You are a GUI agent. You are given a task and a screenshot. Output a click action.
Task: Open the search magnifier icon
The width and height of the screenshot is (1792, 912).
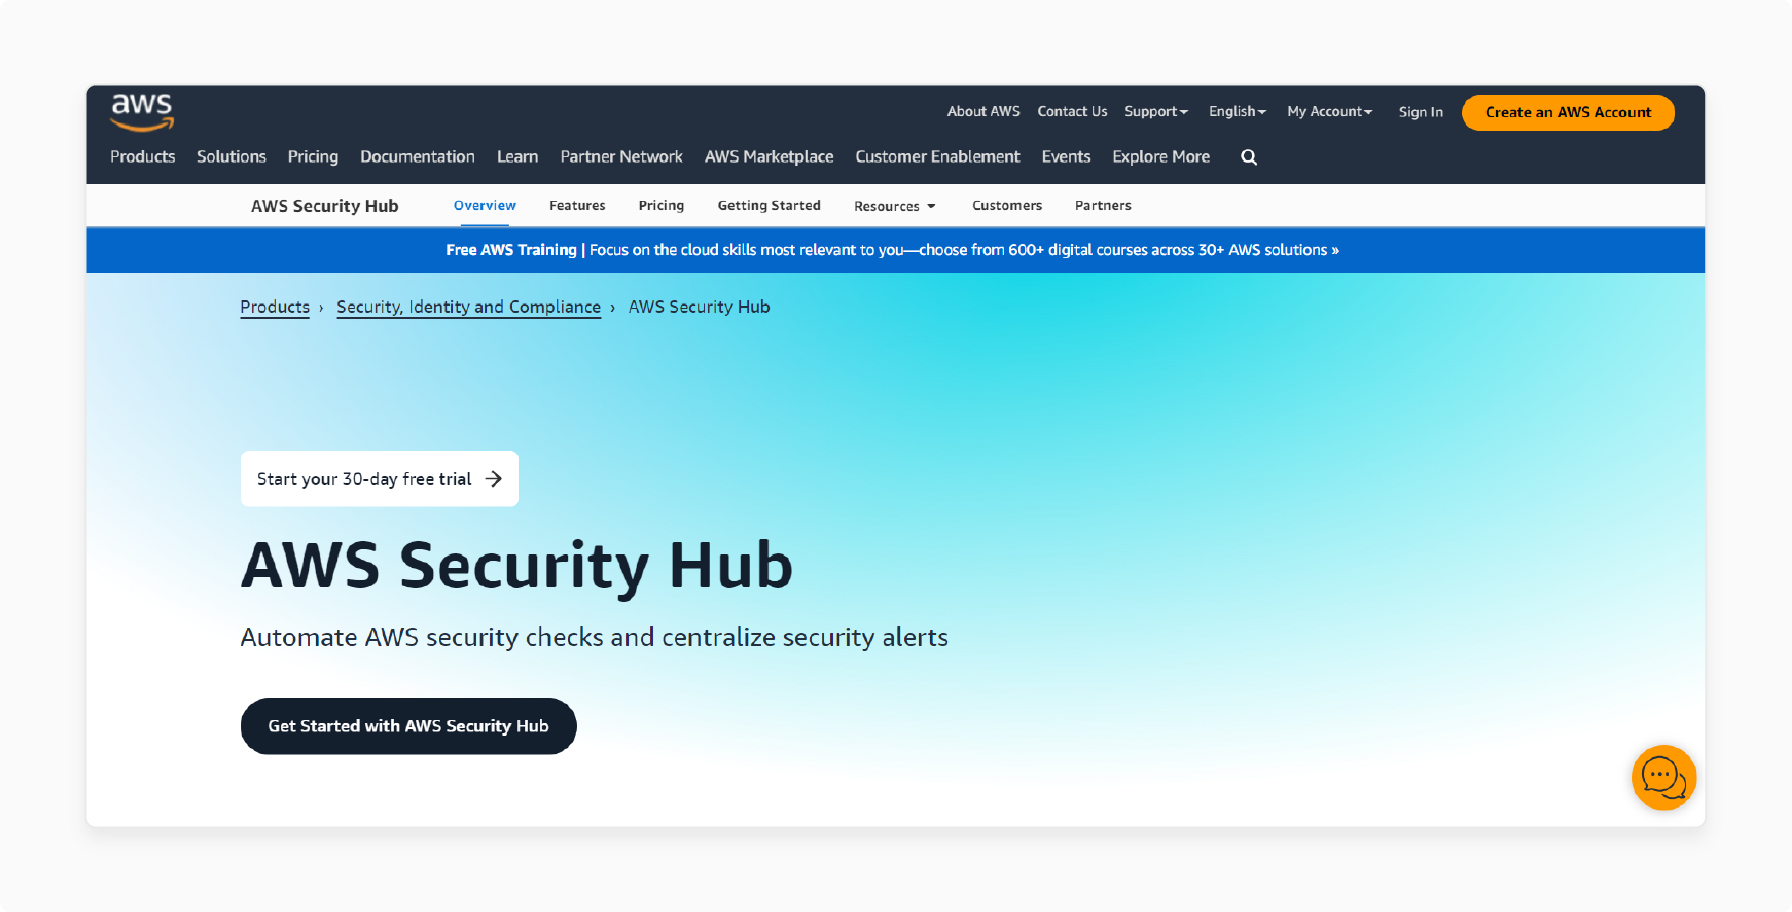(x=1249, y=157)
